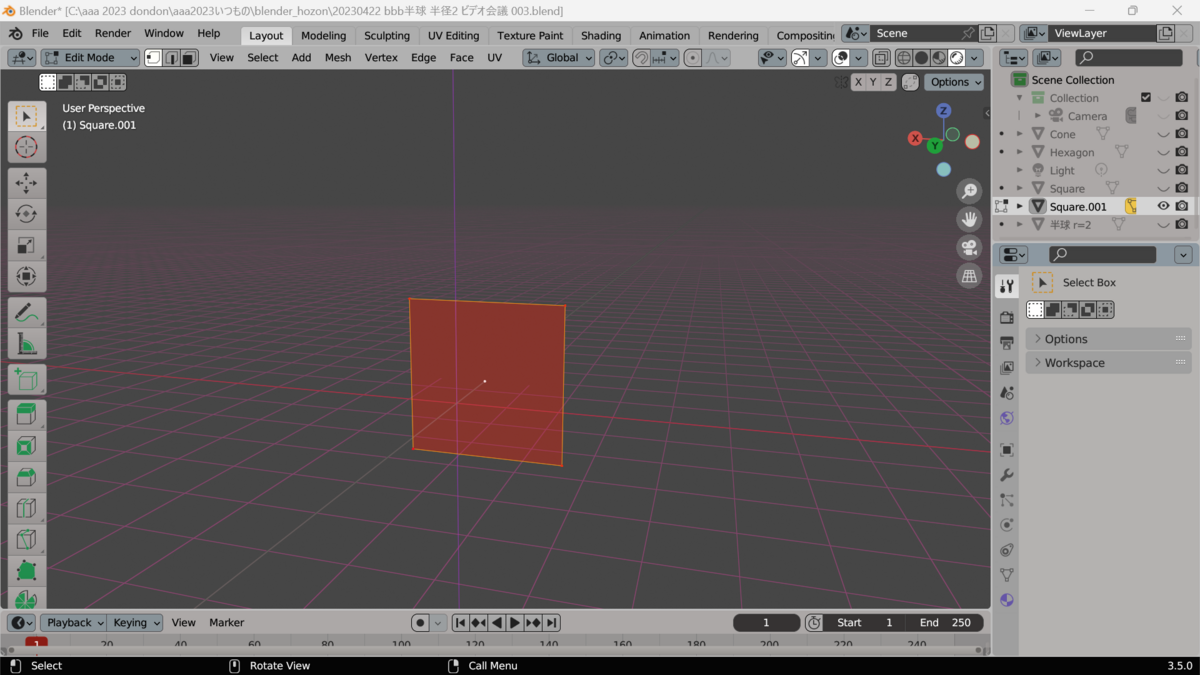
Task: Hide Square.001 using its eye toggle
Action: coord(1164,205)
